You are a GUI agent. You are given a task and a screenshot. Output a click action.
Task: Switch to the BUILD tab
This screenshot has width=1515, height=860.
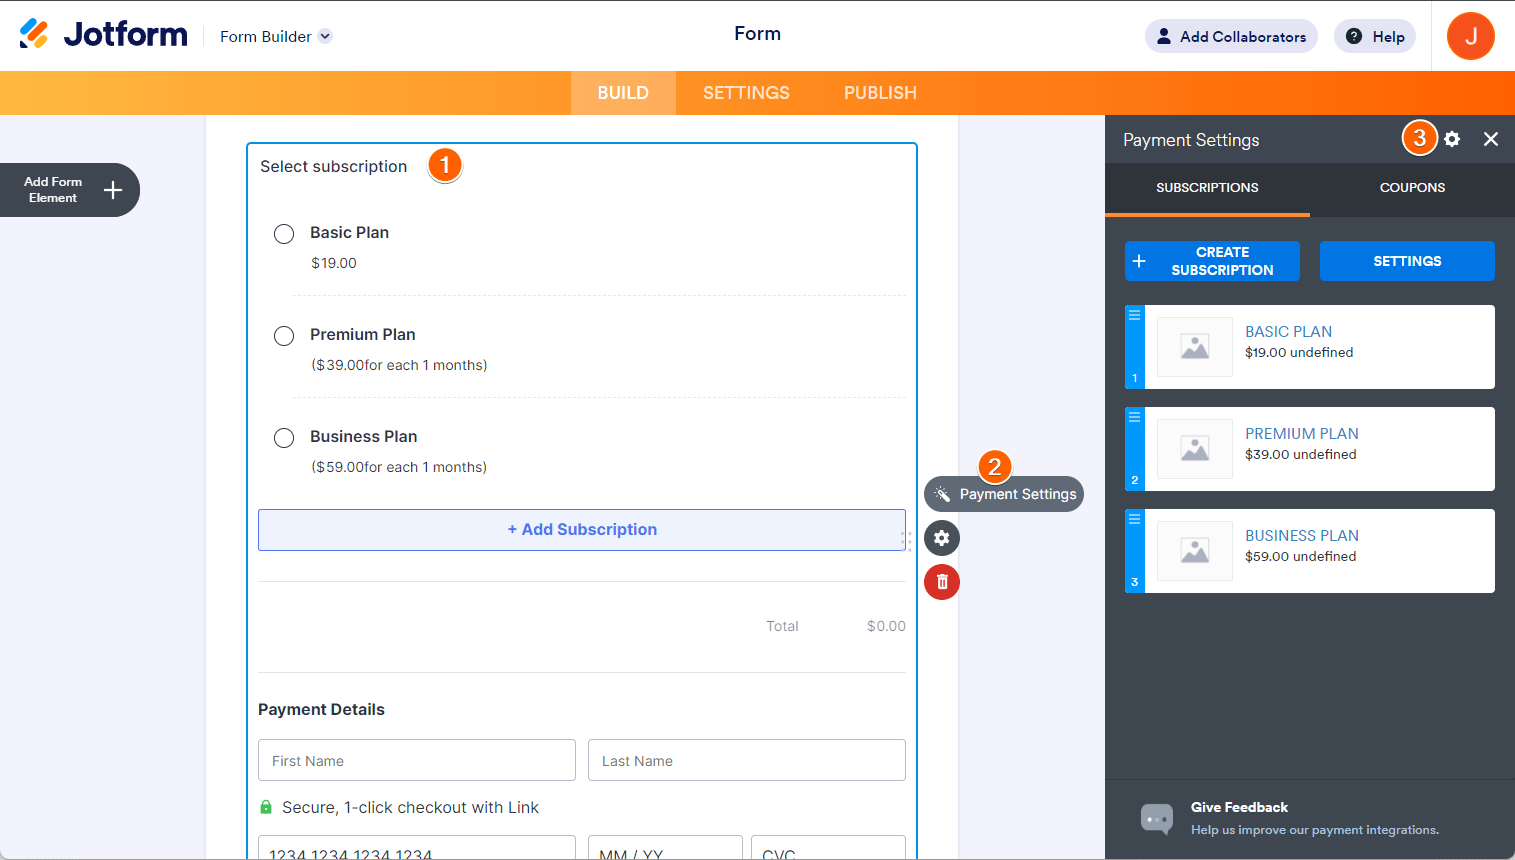[x=623, y=93]
